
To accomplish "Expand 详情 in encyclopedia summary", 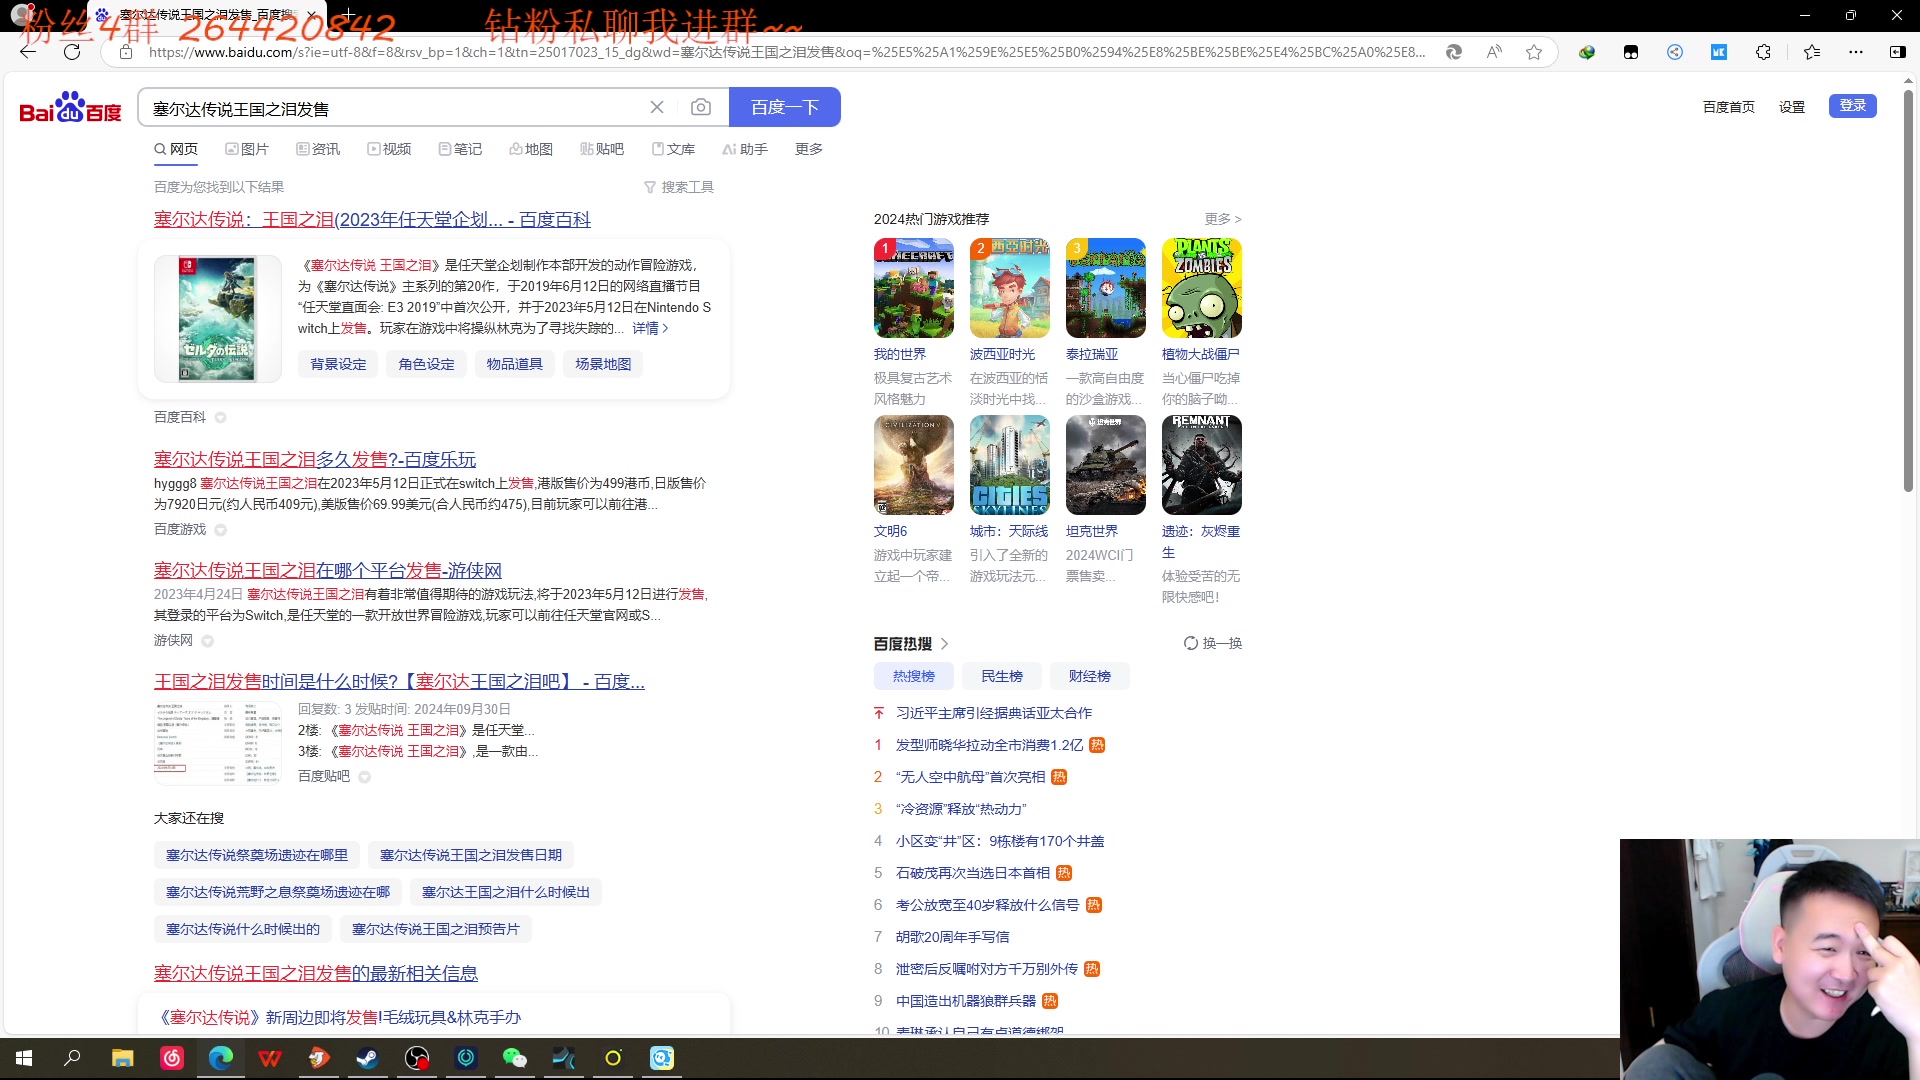I will [x=650, y=328].
